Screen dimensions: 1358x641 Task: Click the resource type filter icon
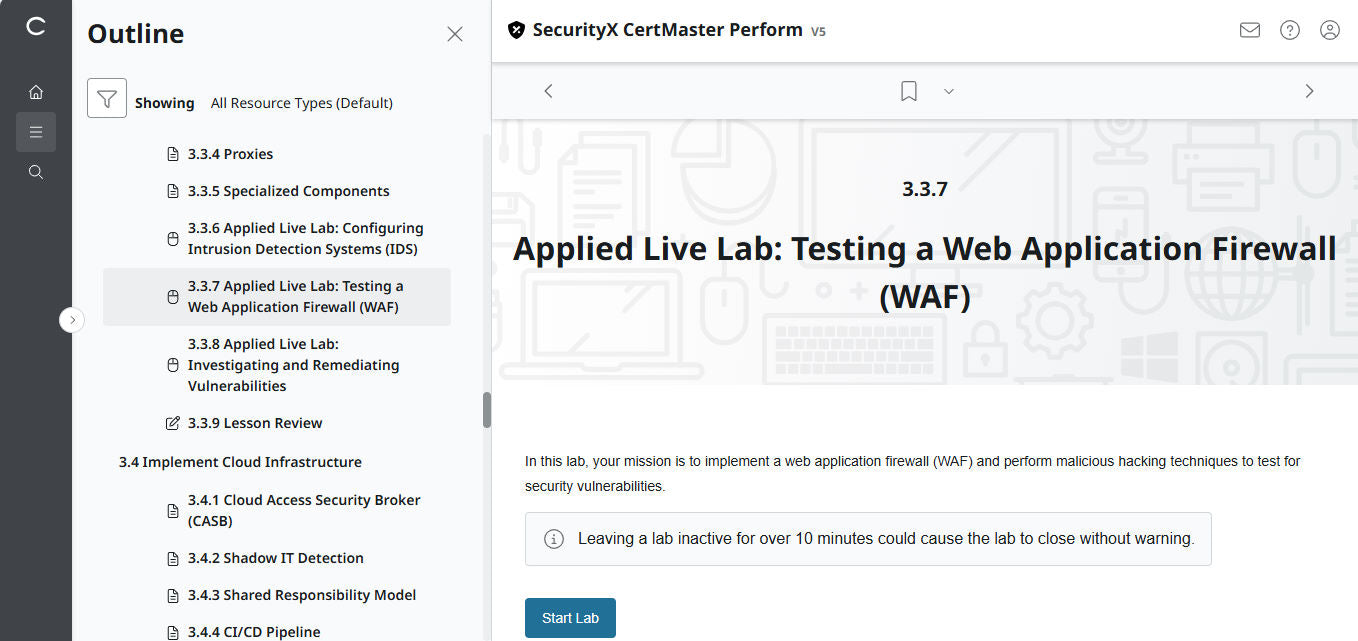(x=107, y=98)
